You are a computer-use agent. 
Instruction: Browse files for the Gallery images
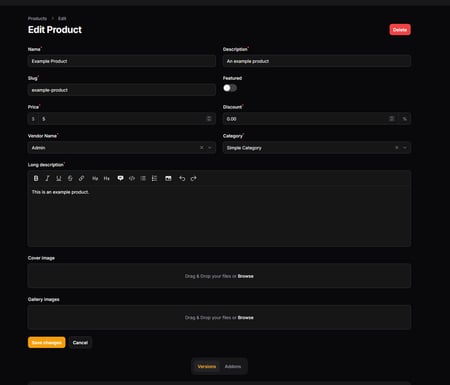(x=246, y=318)
